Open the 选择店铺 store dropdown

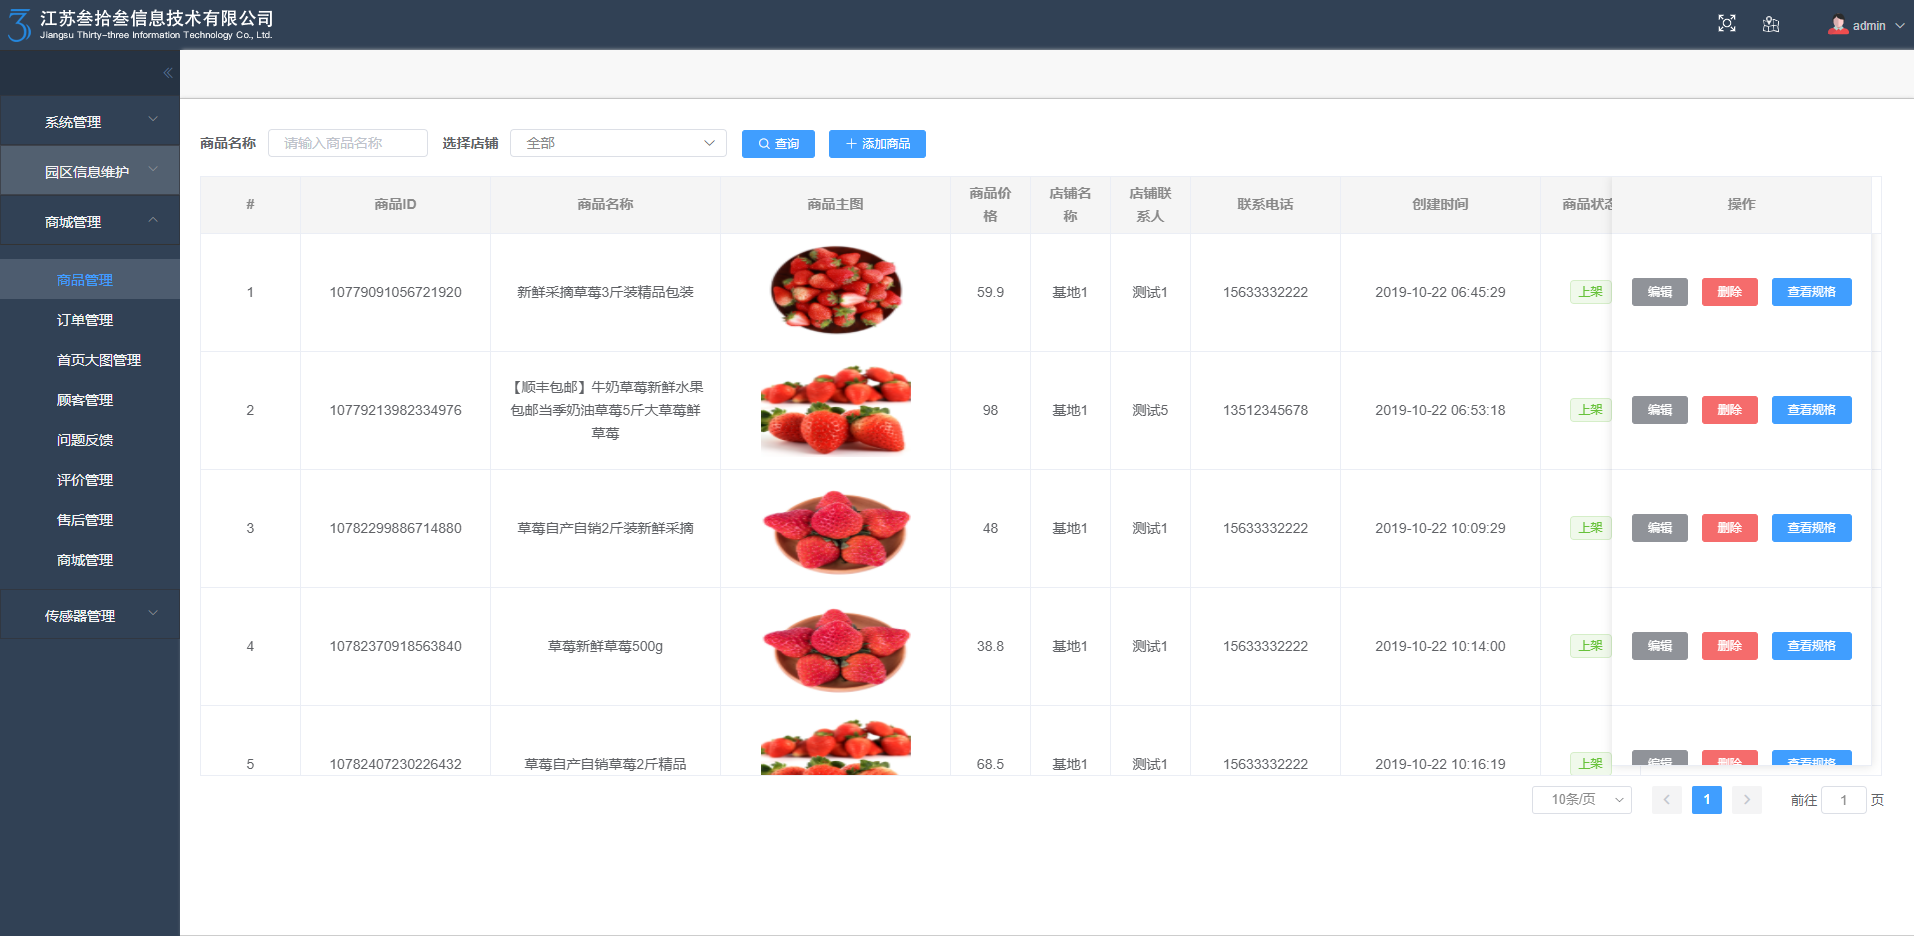tap(618, 143)
